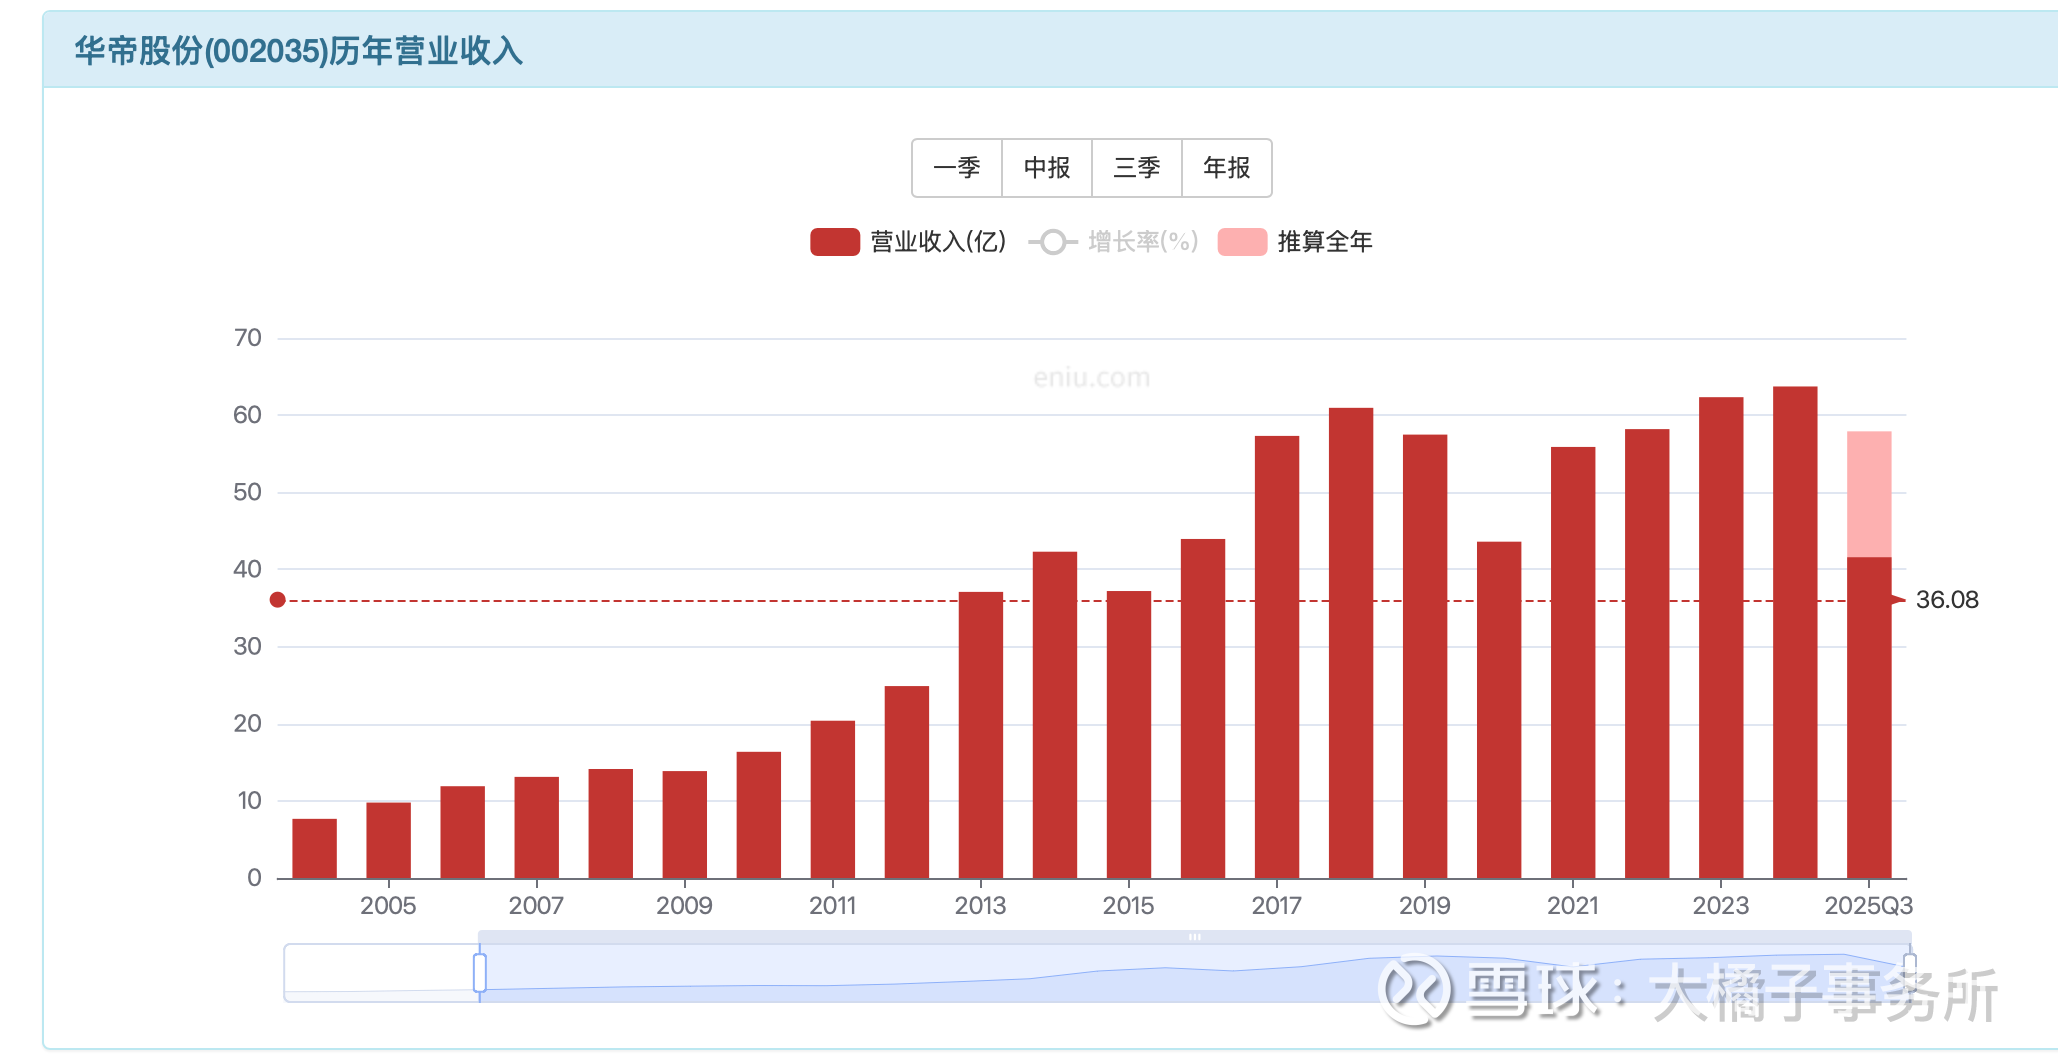Click the tallest revenue bar before 2025Q3
Screen dimensions: 2058x1058
pyautogui.click(x=1794, y=632)
